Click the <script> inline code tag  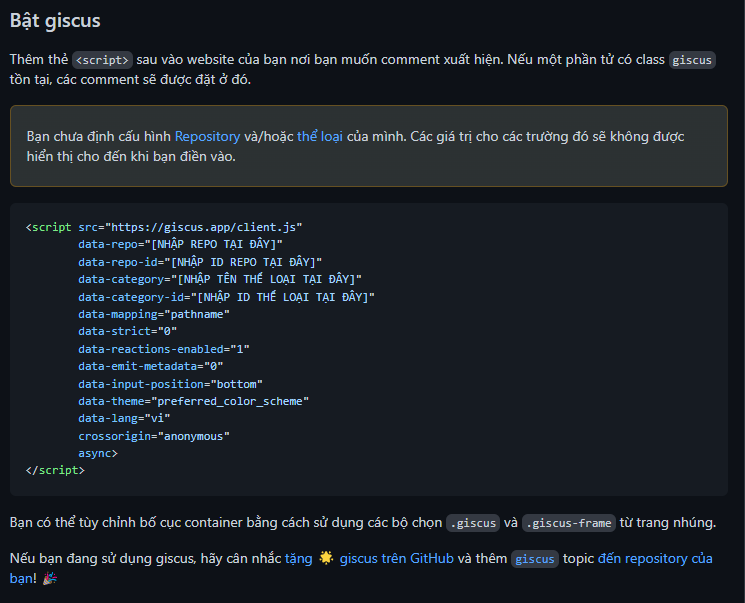(x=102, y=60)
